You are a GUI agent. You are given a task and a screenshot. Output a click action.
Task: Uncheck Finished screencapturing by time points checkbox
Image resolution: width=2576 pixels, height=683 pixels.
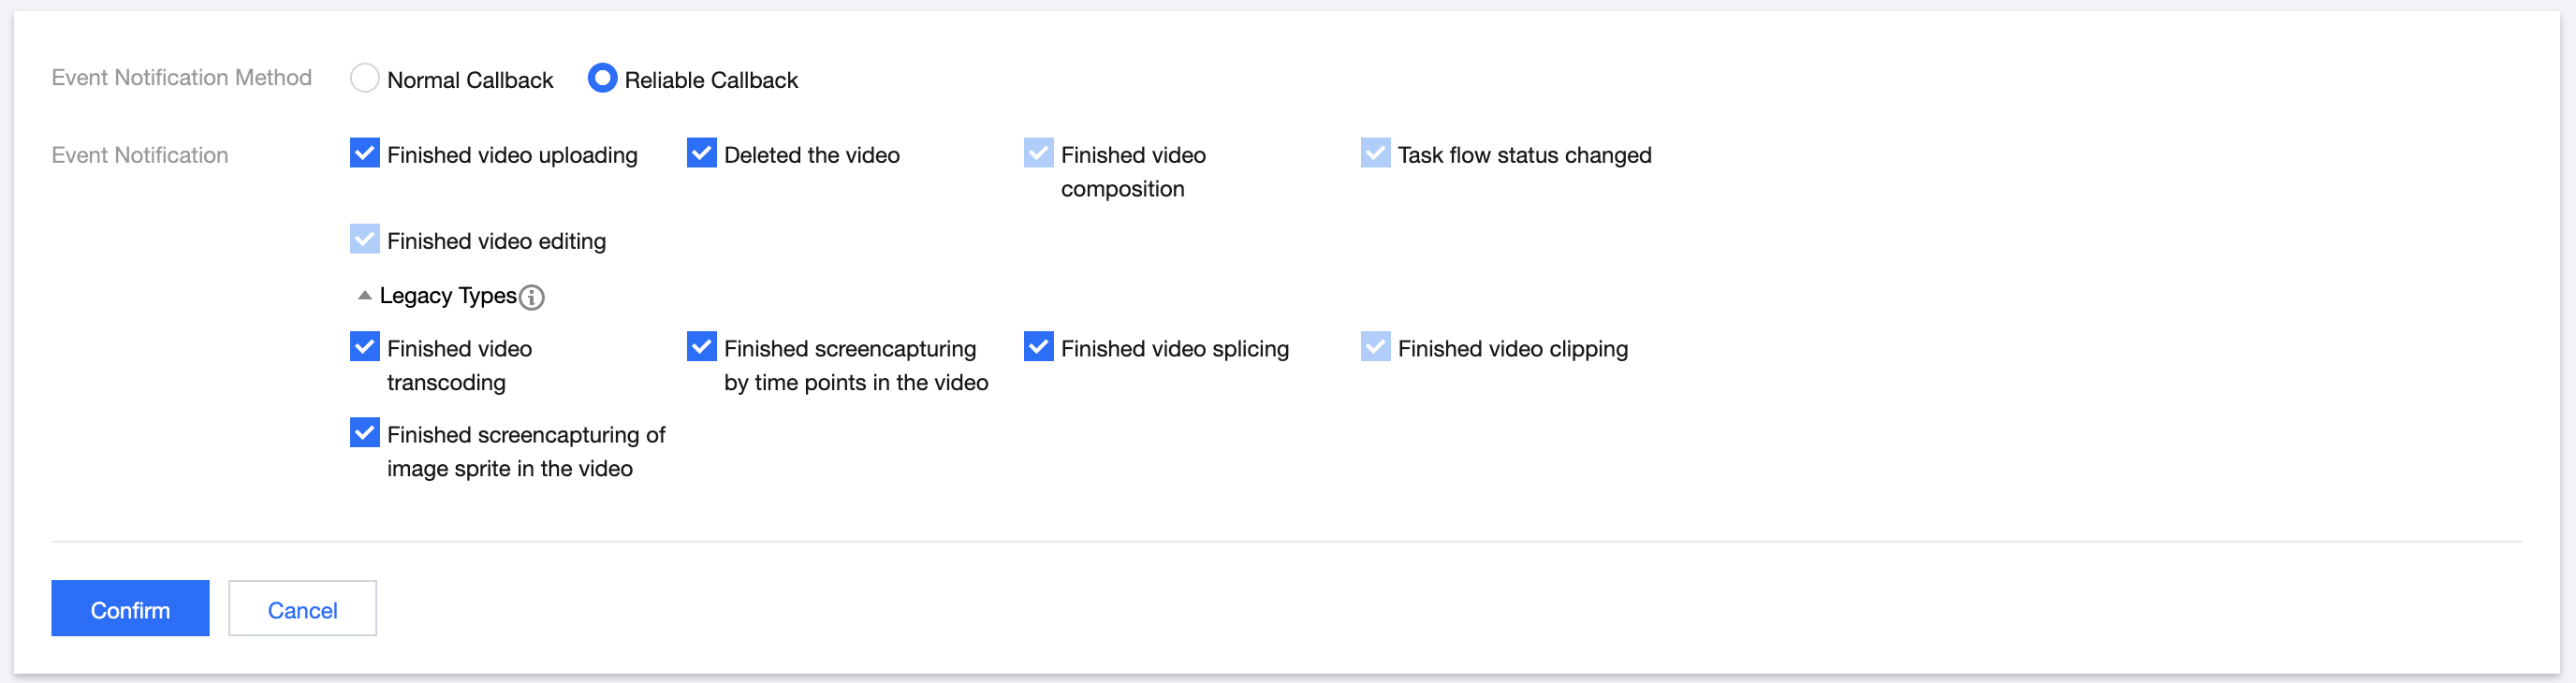(x=702, y=347)
